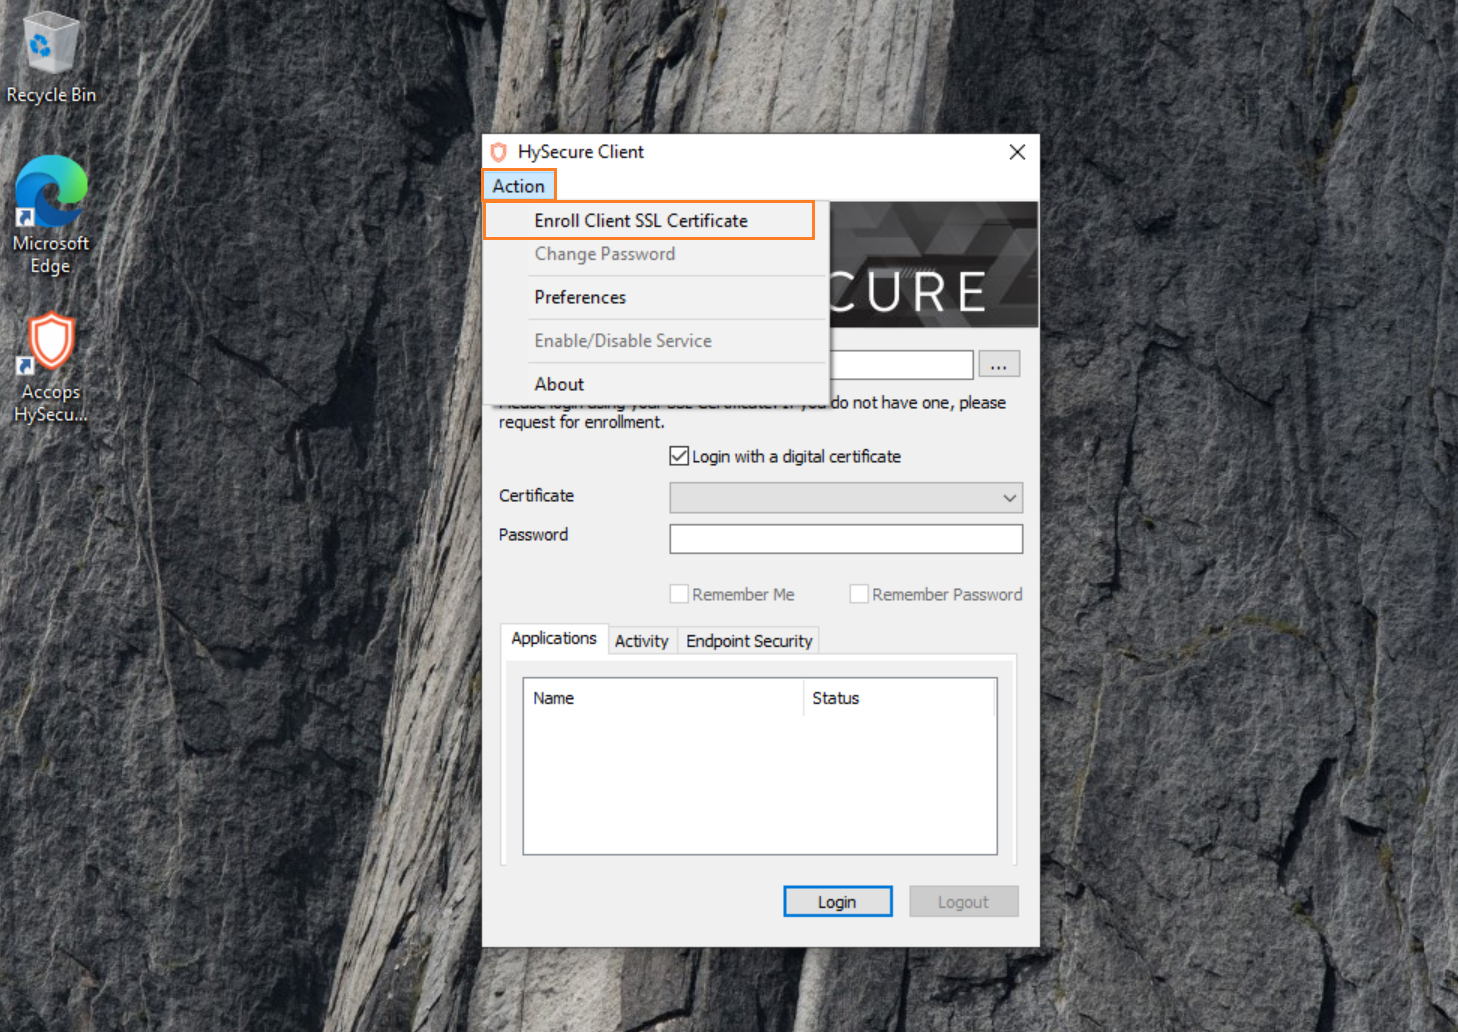This screenshot has height=1032, width=1458.
Task: Enable the Remember Me checkbox
Action: [x=679, y=594]
